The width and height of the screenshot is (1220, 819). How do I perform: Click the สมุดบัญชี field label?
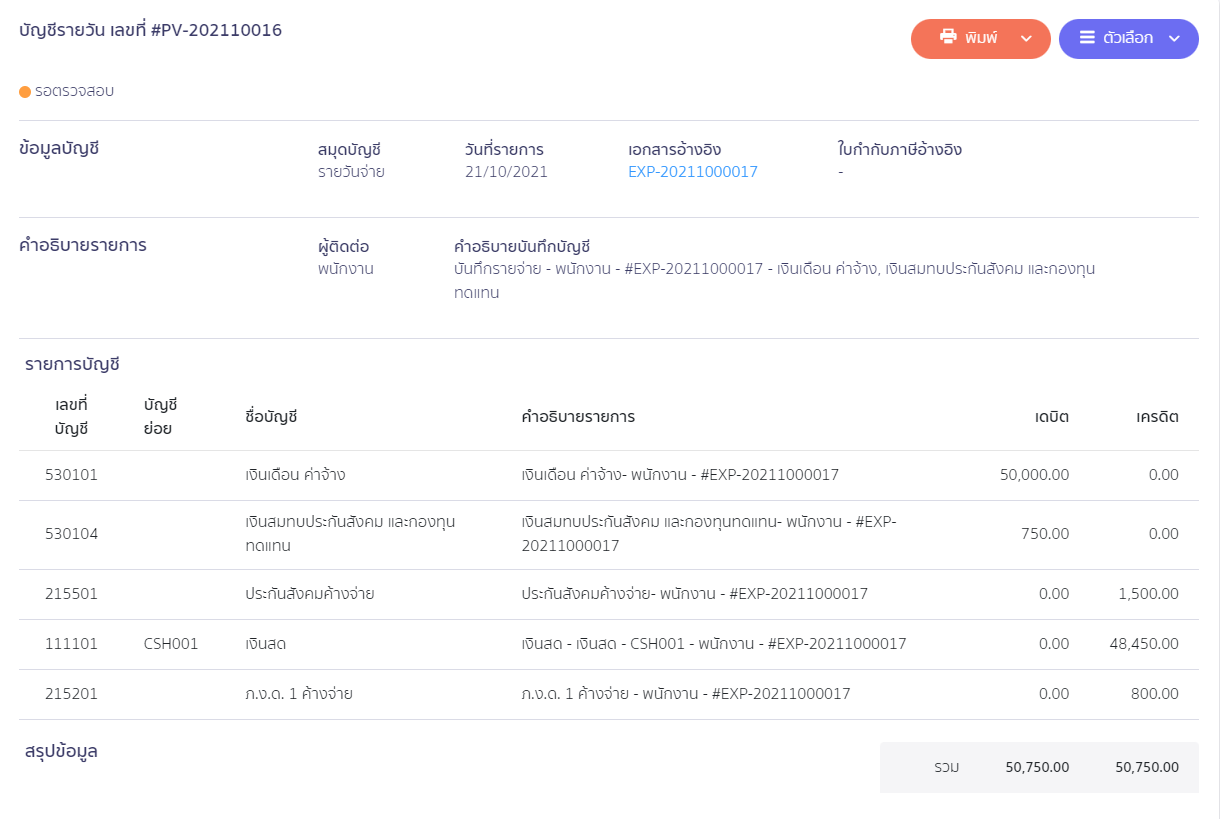click(349, 150)
